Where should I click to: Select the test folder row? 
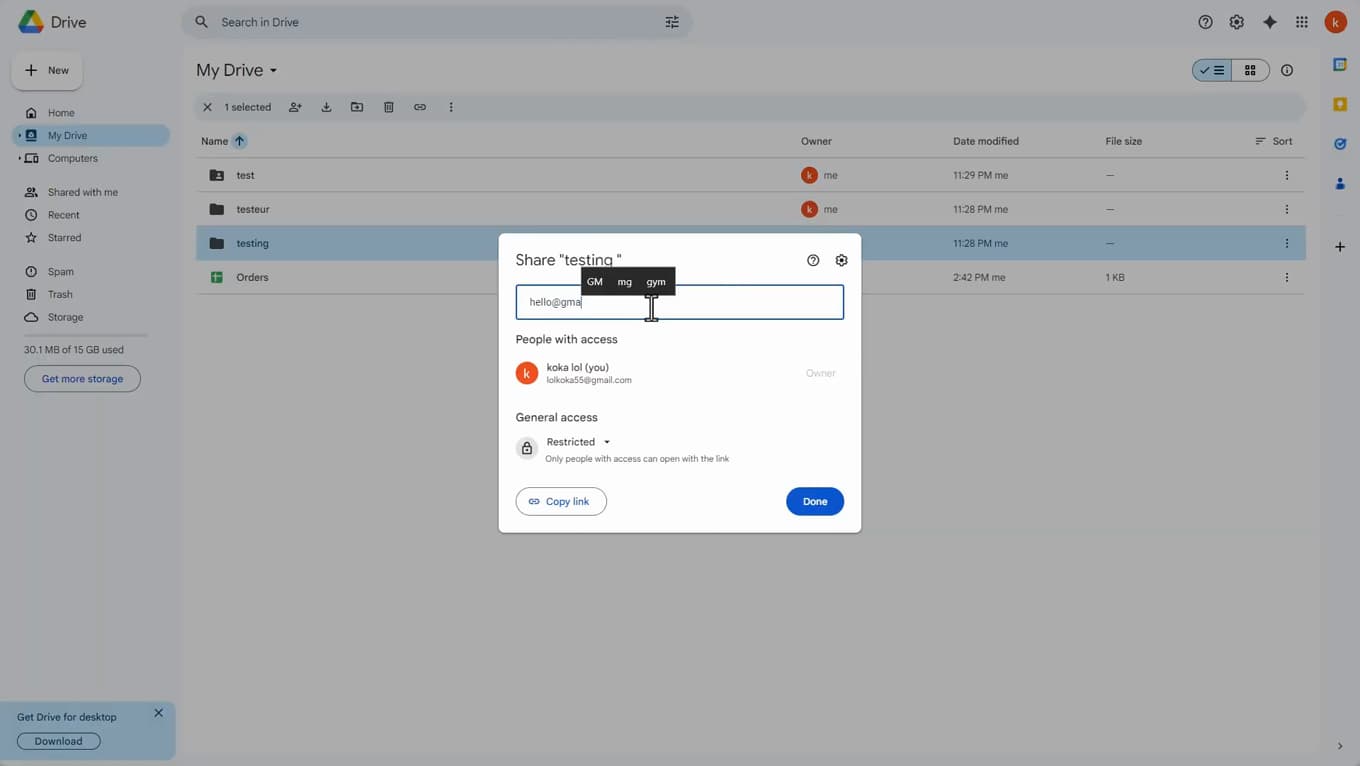click(x=750, y=175)
